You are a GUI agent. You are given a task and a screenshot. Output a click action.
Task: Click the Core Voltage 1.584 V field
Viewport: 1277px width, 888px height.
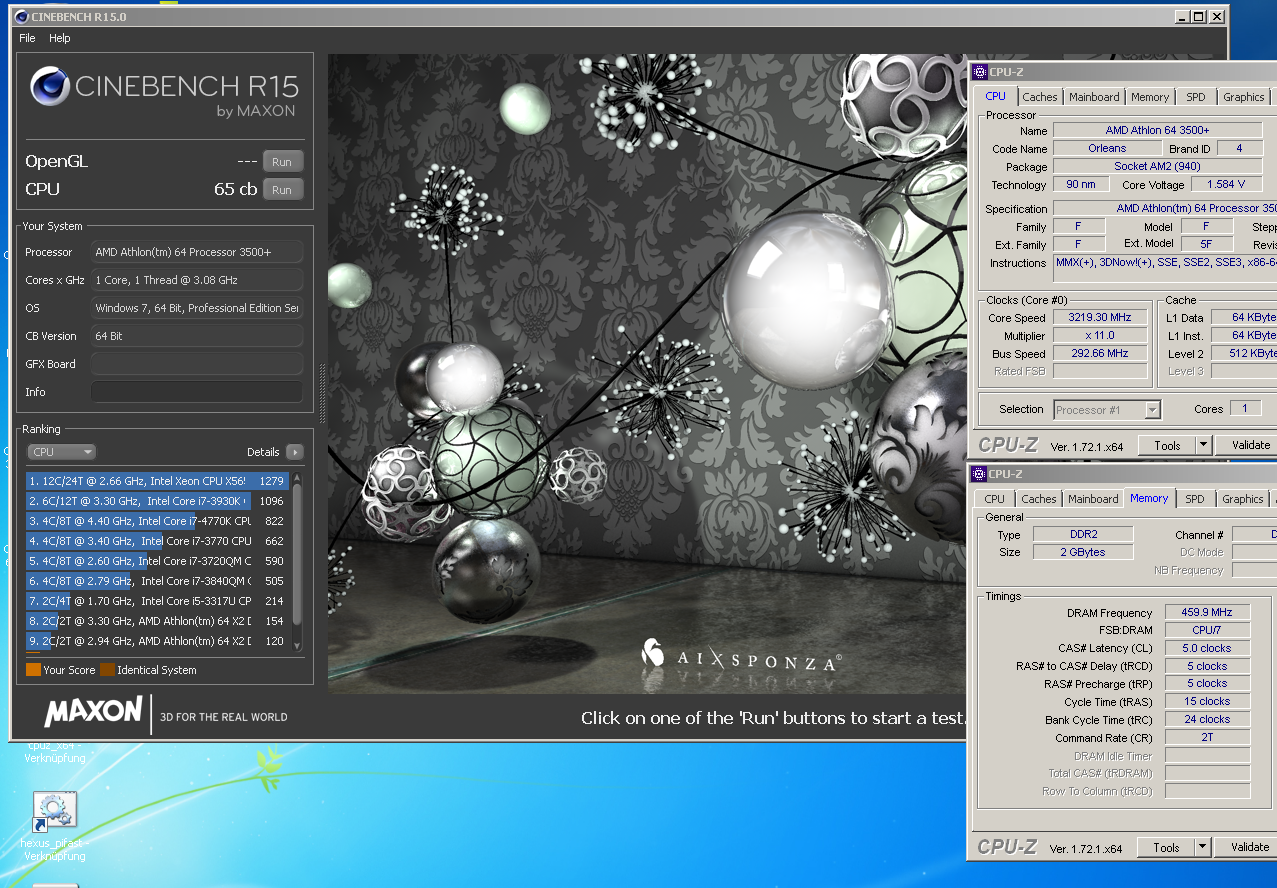(x=1226, y=184)
